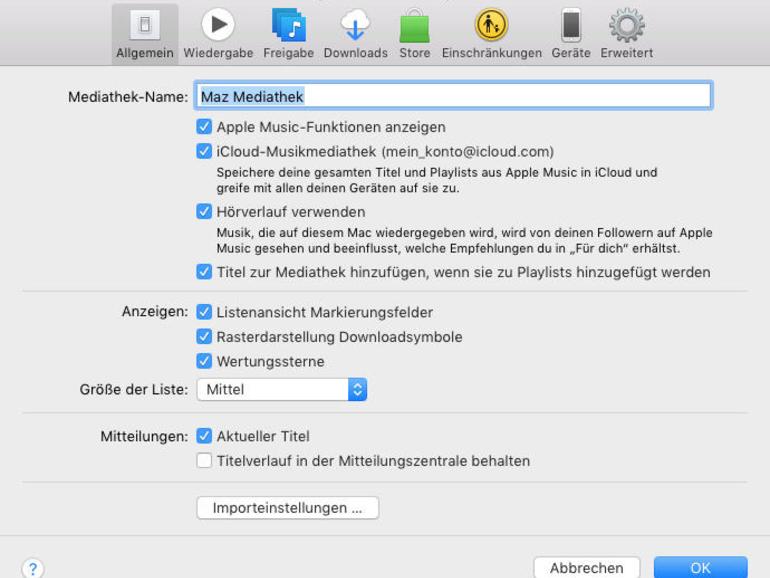The height and width of the screenshot is (578, 770).
Task: Disable Aktueller Titel notification checkbox
Action: (204, 436)
